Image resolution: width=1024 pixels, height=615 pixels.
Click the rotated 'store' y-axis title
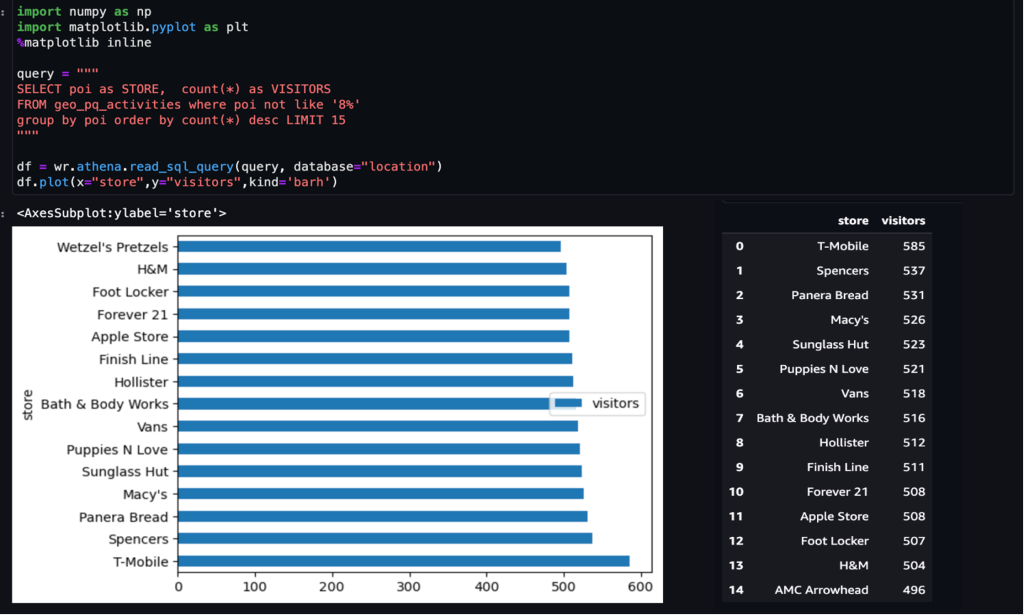(27, 405)
